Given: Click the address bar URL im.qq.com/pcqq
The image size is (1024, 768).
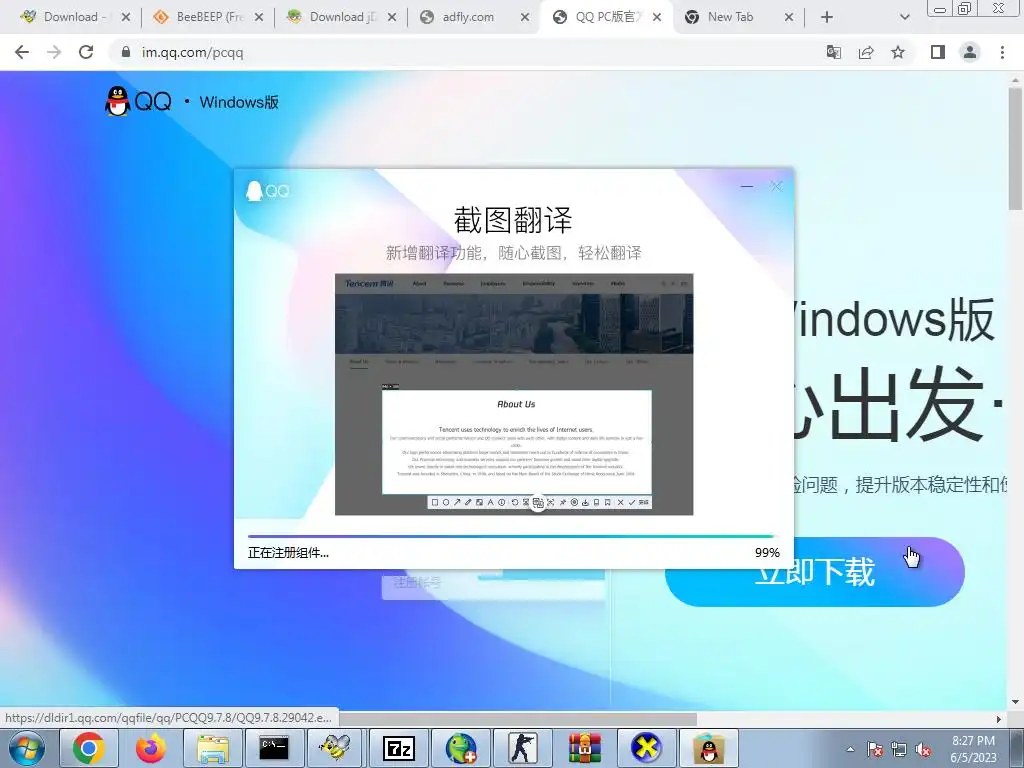Looking at the screenshot, I should coord(193,52).
